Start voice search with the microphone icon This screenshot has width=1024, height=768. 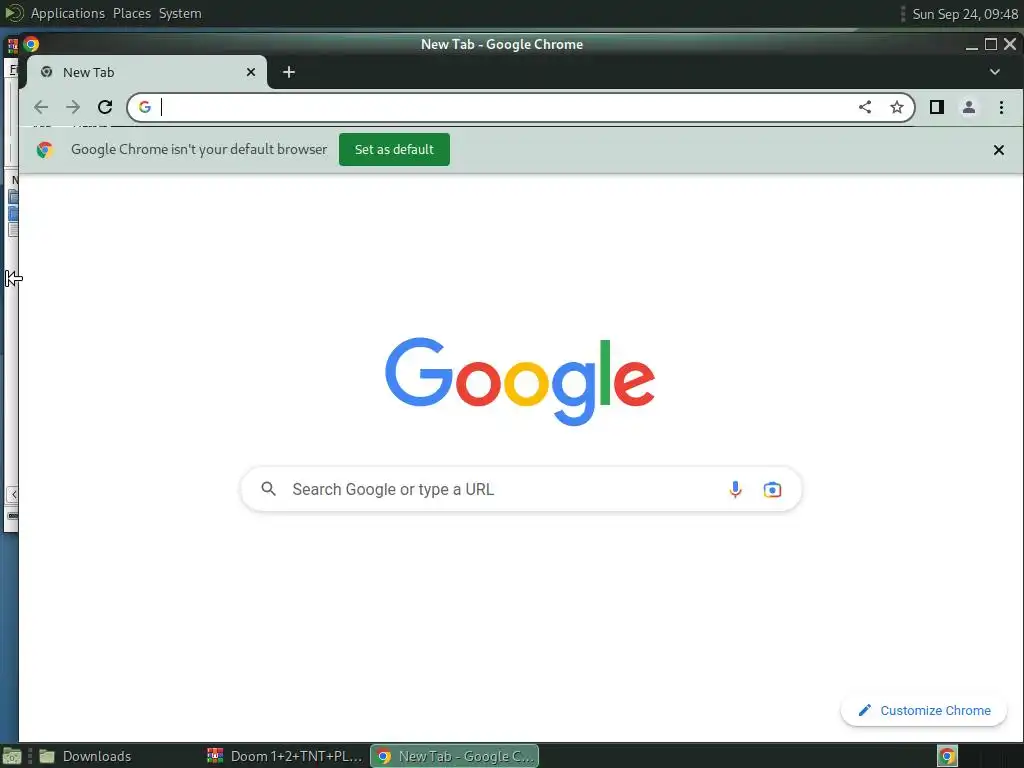(735, 489)
